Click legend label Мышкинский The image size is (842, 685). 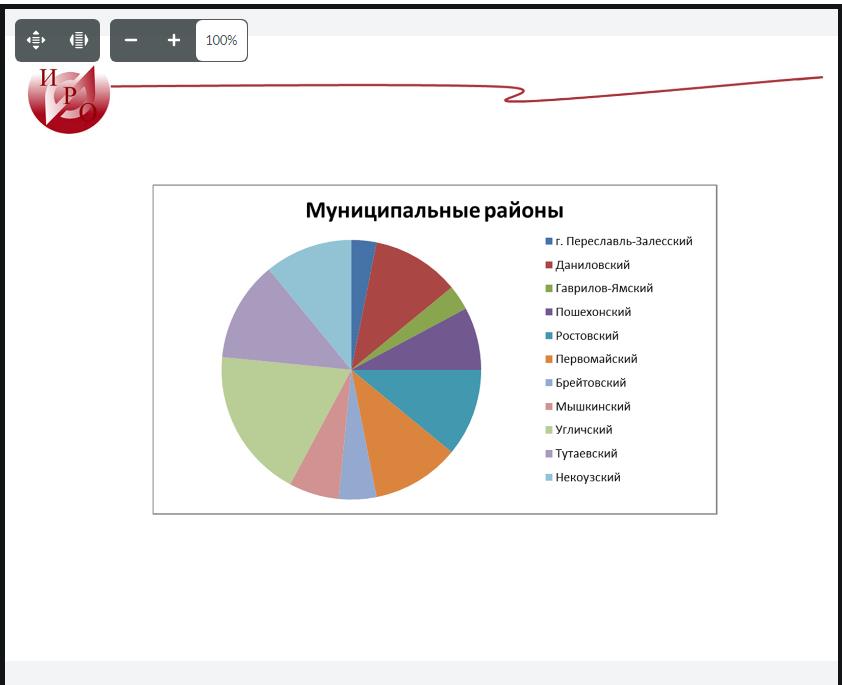(593, 406)
